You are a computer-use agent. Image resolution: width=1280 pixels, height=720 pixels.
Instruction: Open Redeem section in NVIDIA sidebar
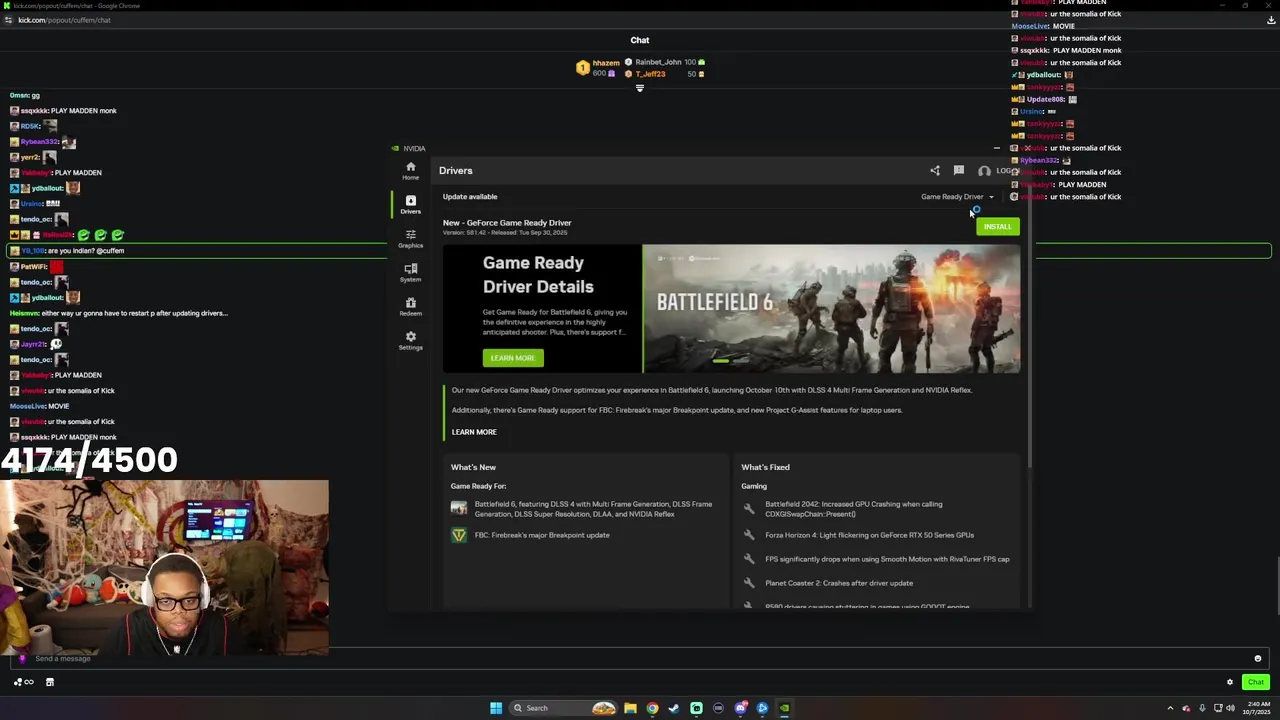[410, 306]
